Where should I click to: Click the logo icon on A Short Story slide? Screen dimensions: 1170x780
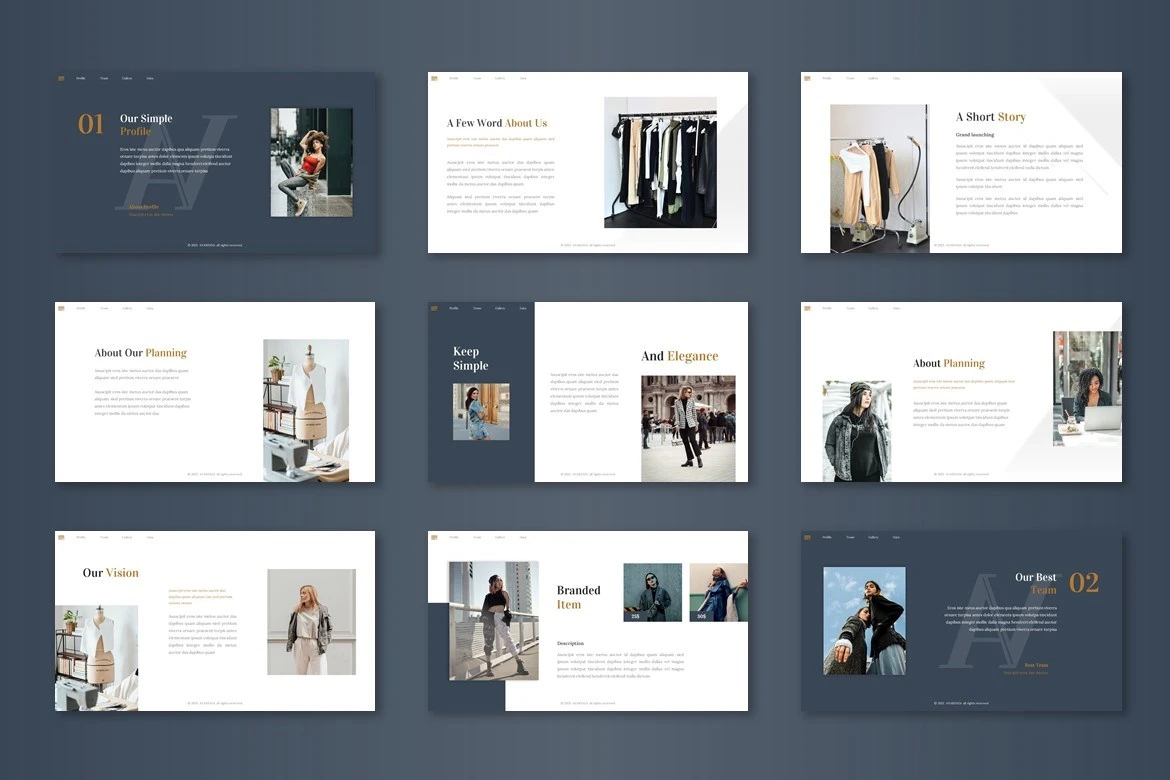(x=807, y=78)
